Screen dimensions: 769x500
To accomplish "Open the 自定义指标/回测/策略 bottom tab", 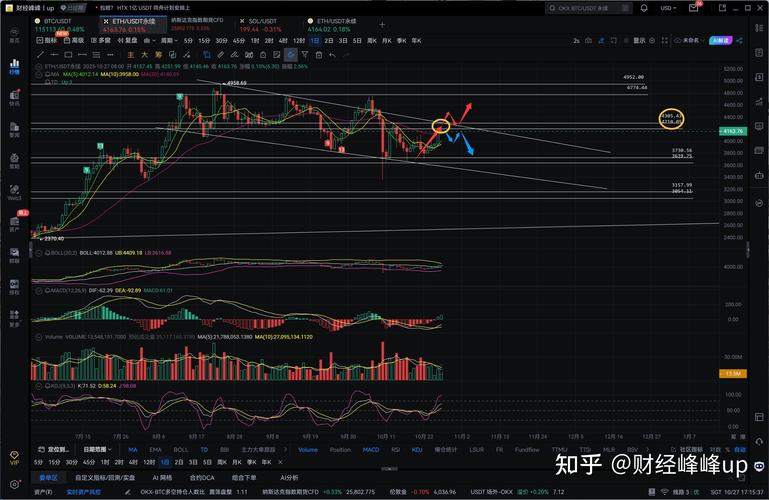I will tap(108, 478).
